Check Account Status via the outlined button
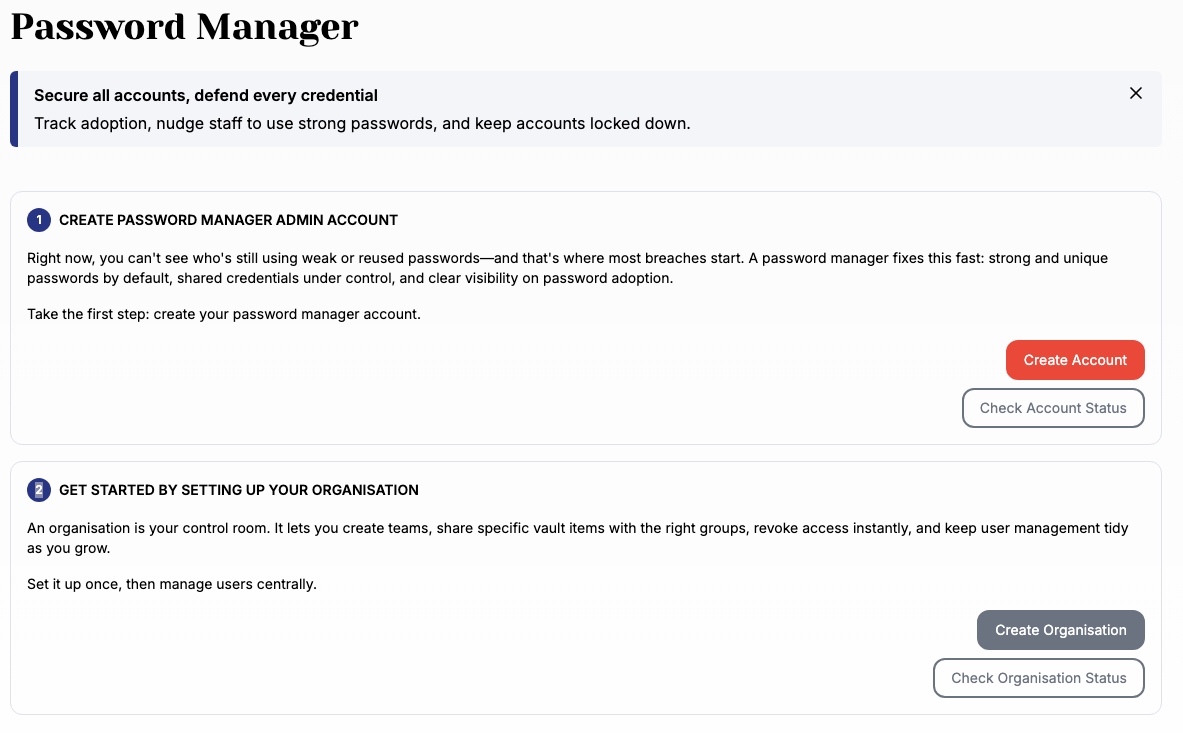 tap(1053, 408)
